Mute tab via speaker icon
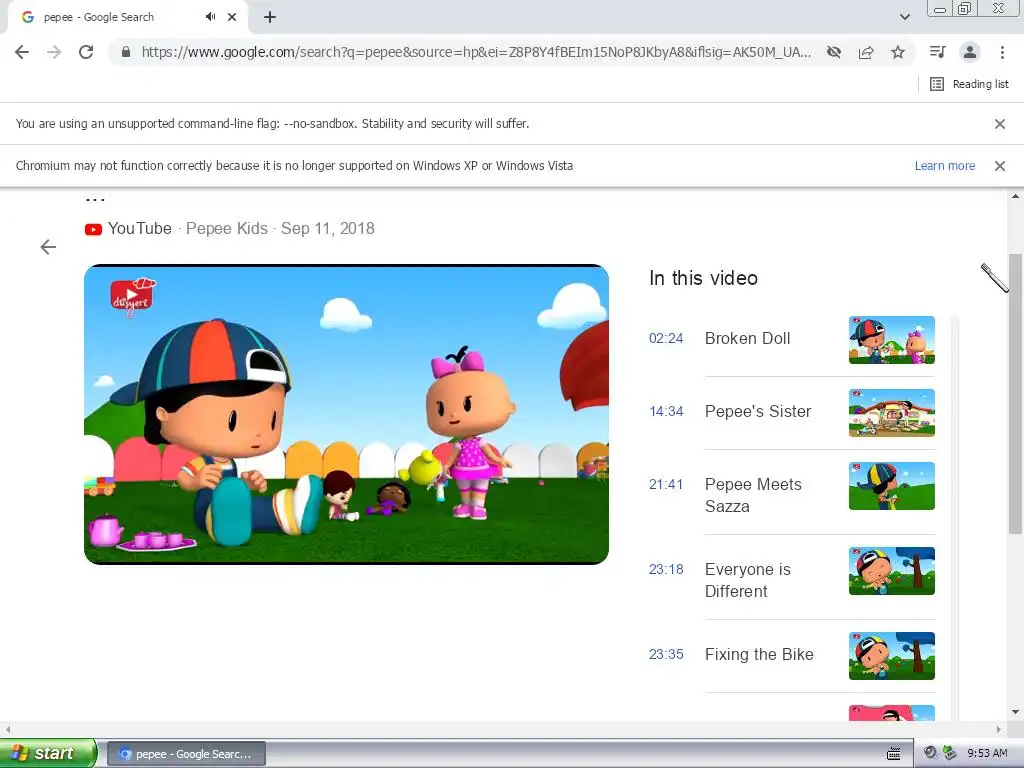The image size is (1024, 768). (x=210, y=17)
